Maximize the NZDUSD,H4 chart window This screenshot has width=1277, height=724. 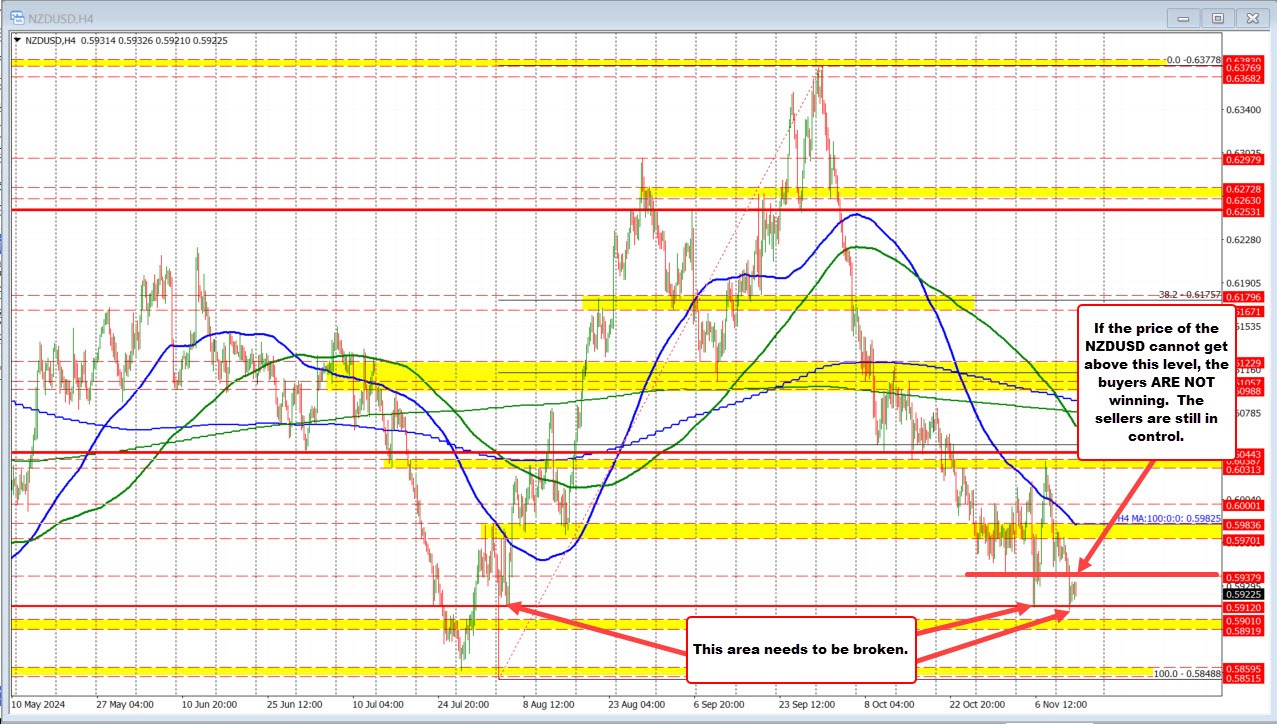1217,17
